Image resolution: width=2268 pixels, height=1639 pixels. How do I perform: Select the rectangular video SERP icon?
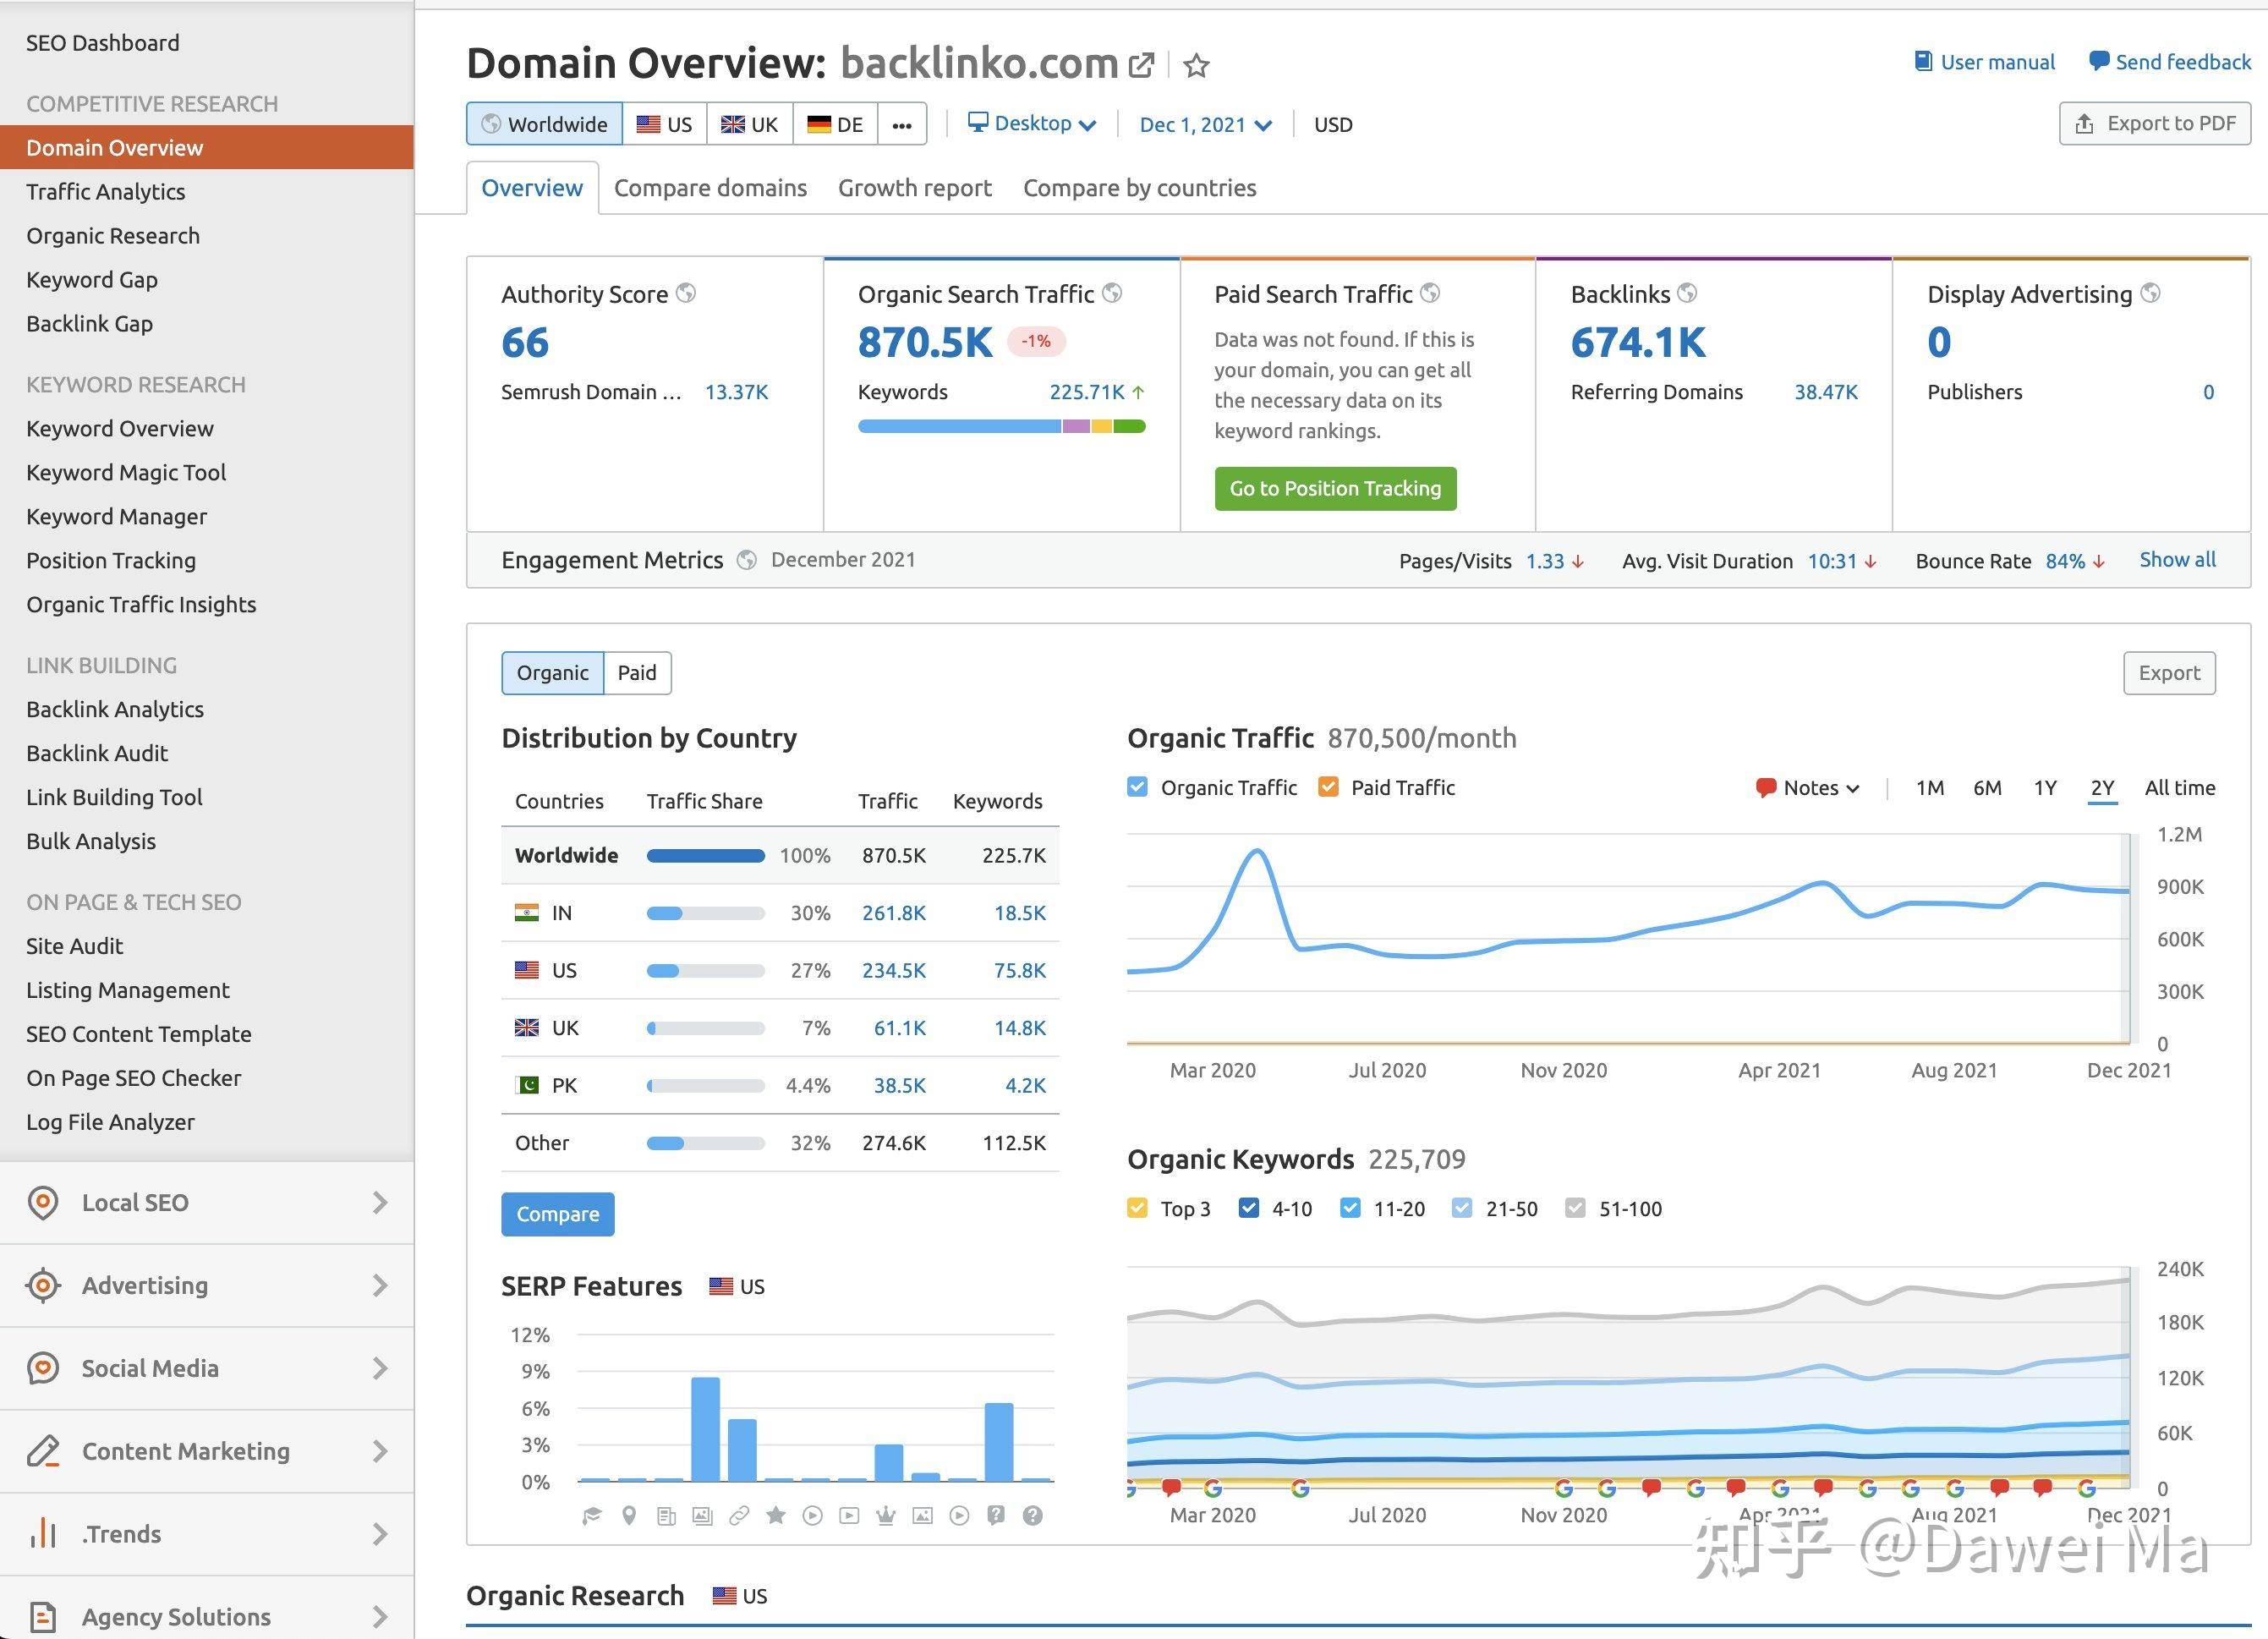pyautogui.click(x=849, y=1516)
